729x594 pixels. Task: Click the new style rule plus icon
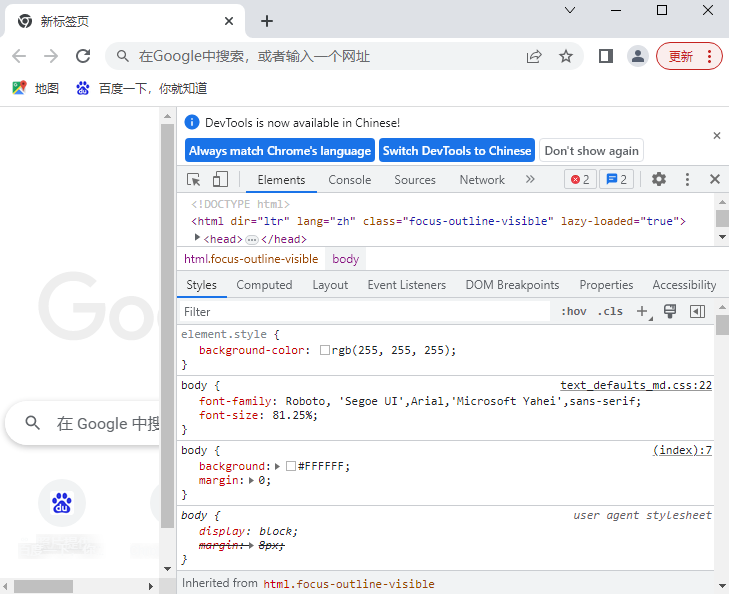click(x=643, y=311)
